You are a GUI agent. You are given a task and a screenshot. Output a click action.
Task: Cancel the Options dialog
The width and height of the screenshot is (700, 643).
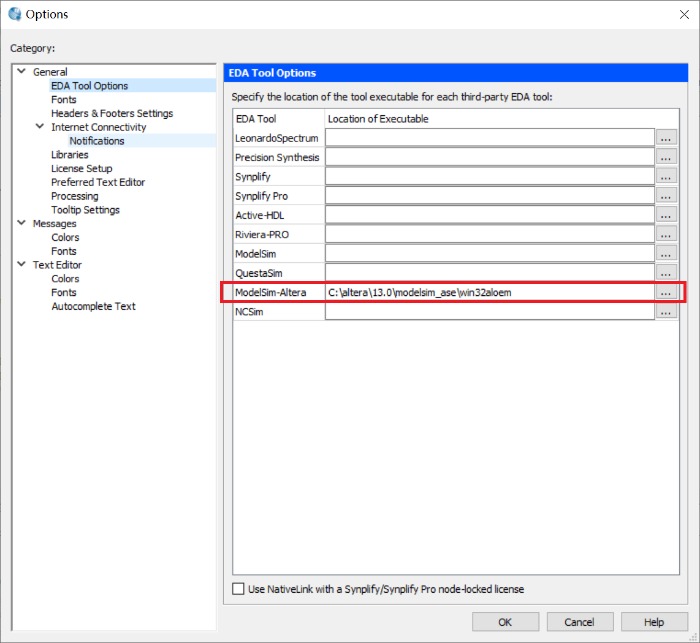click(x=579, y=622)
